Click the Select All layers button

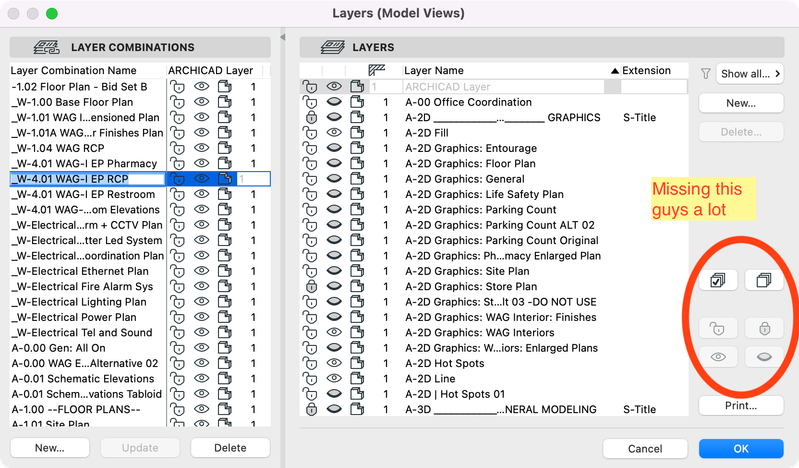(x=718, y=280)
